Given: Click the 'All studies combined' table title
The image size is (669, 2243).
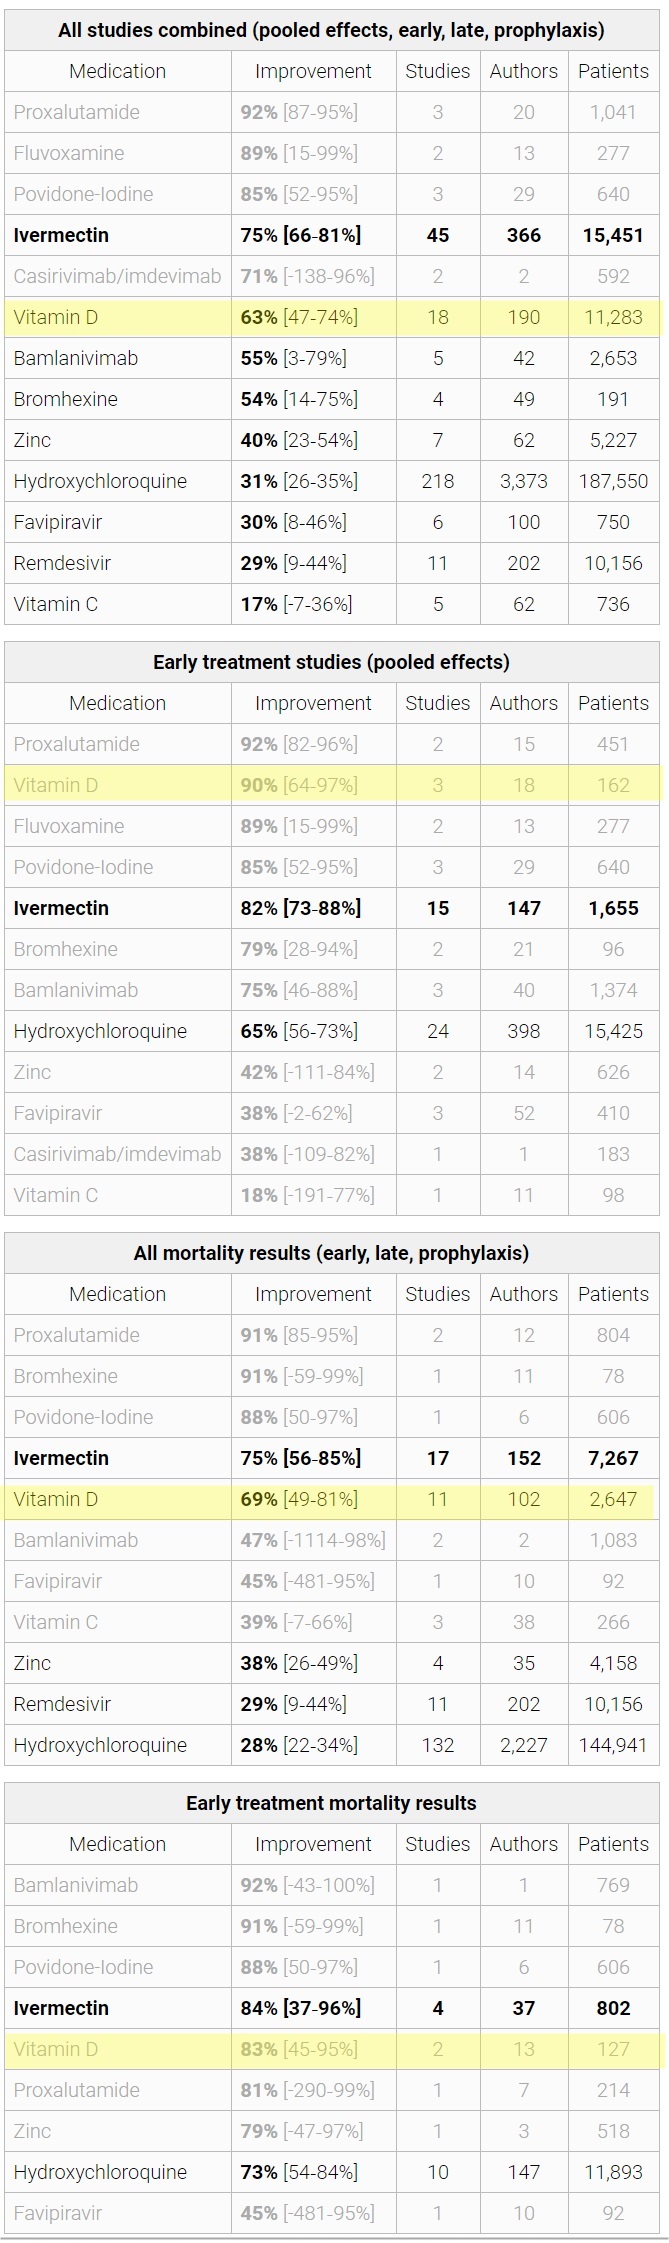Looking at the screenshot, I should 331,30.
